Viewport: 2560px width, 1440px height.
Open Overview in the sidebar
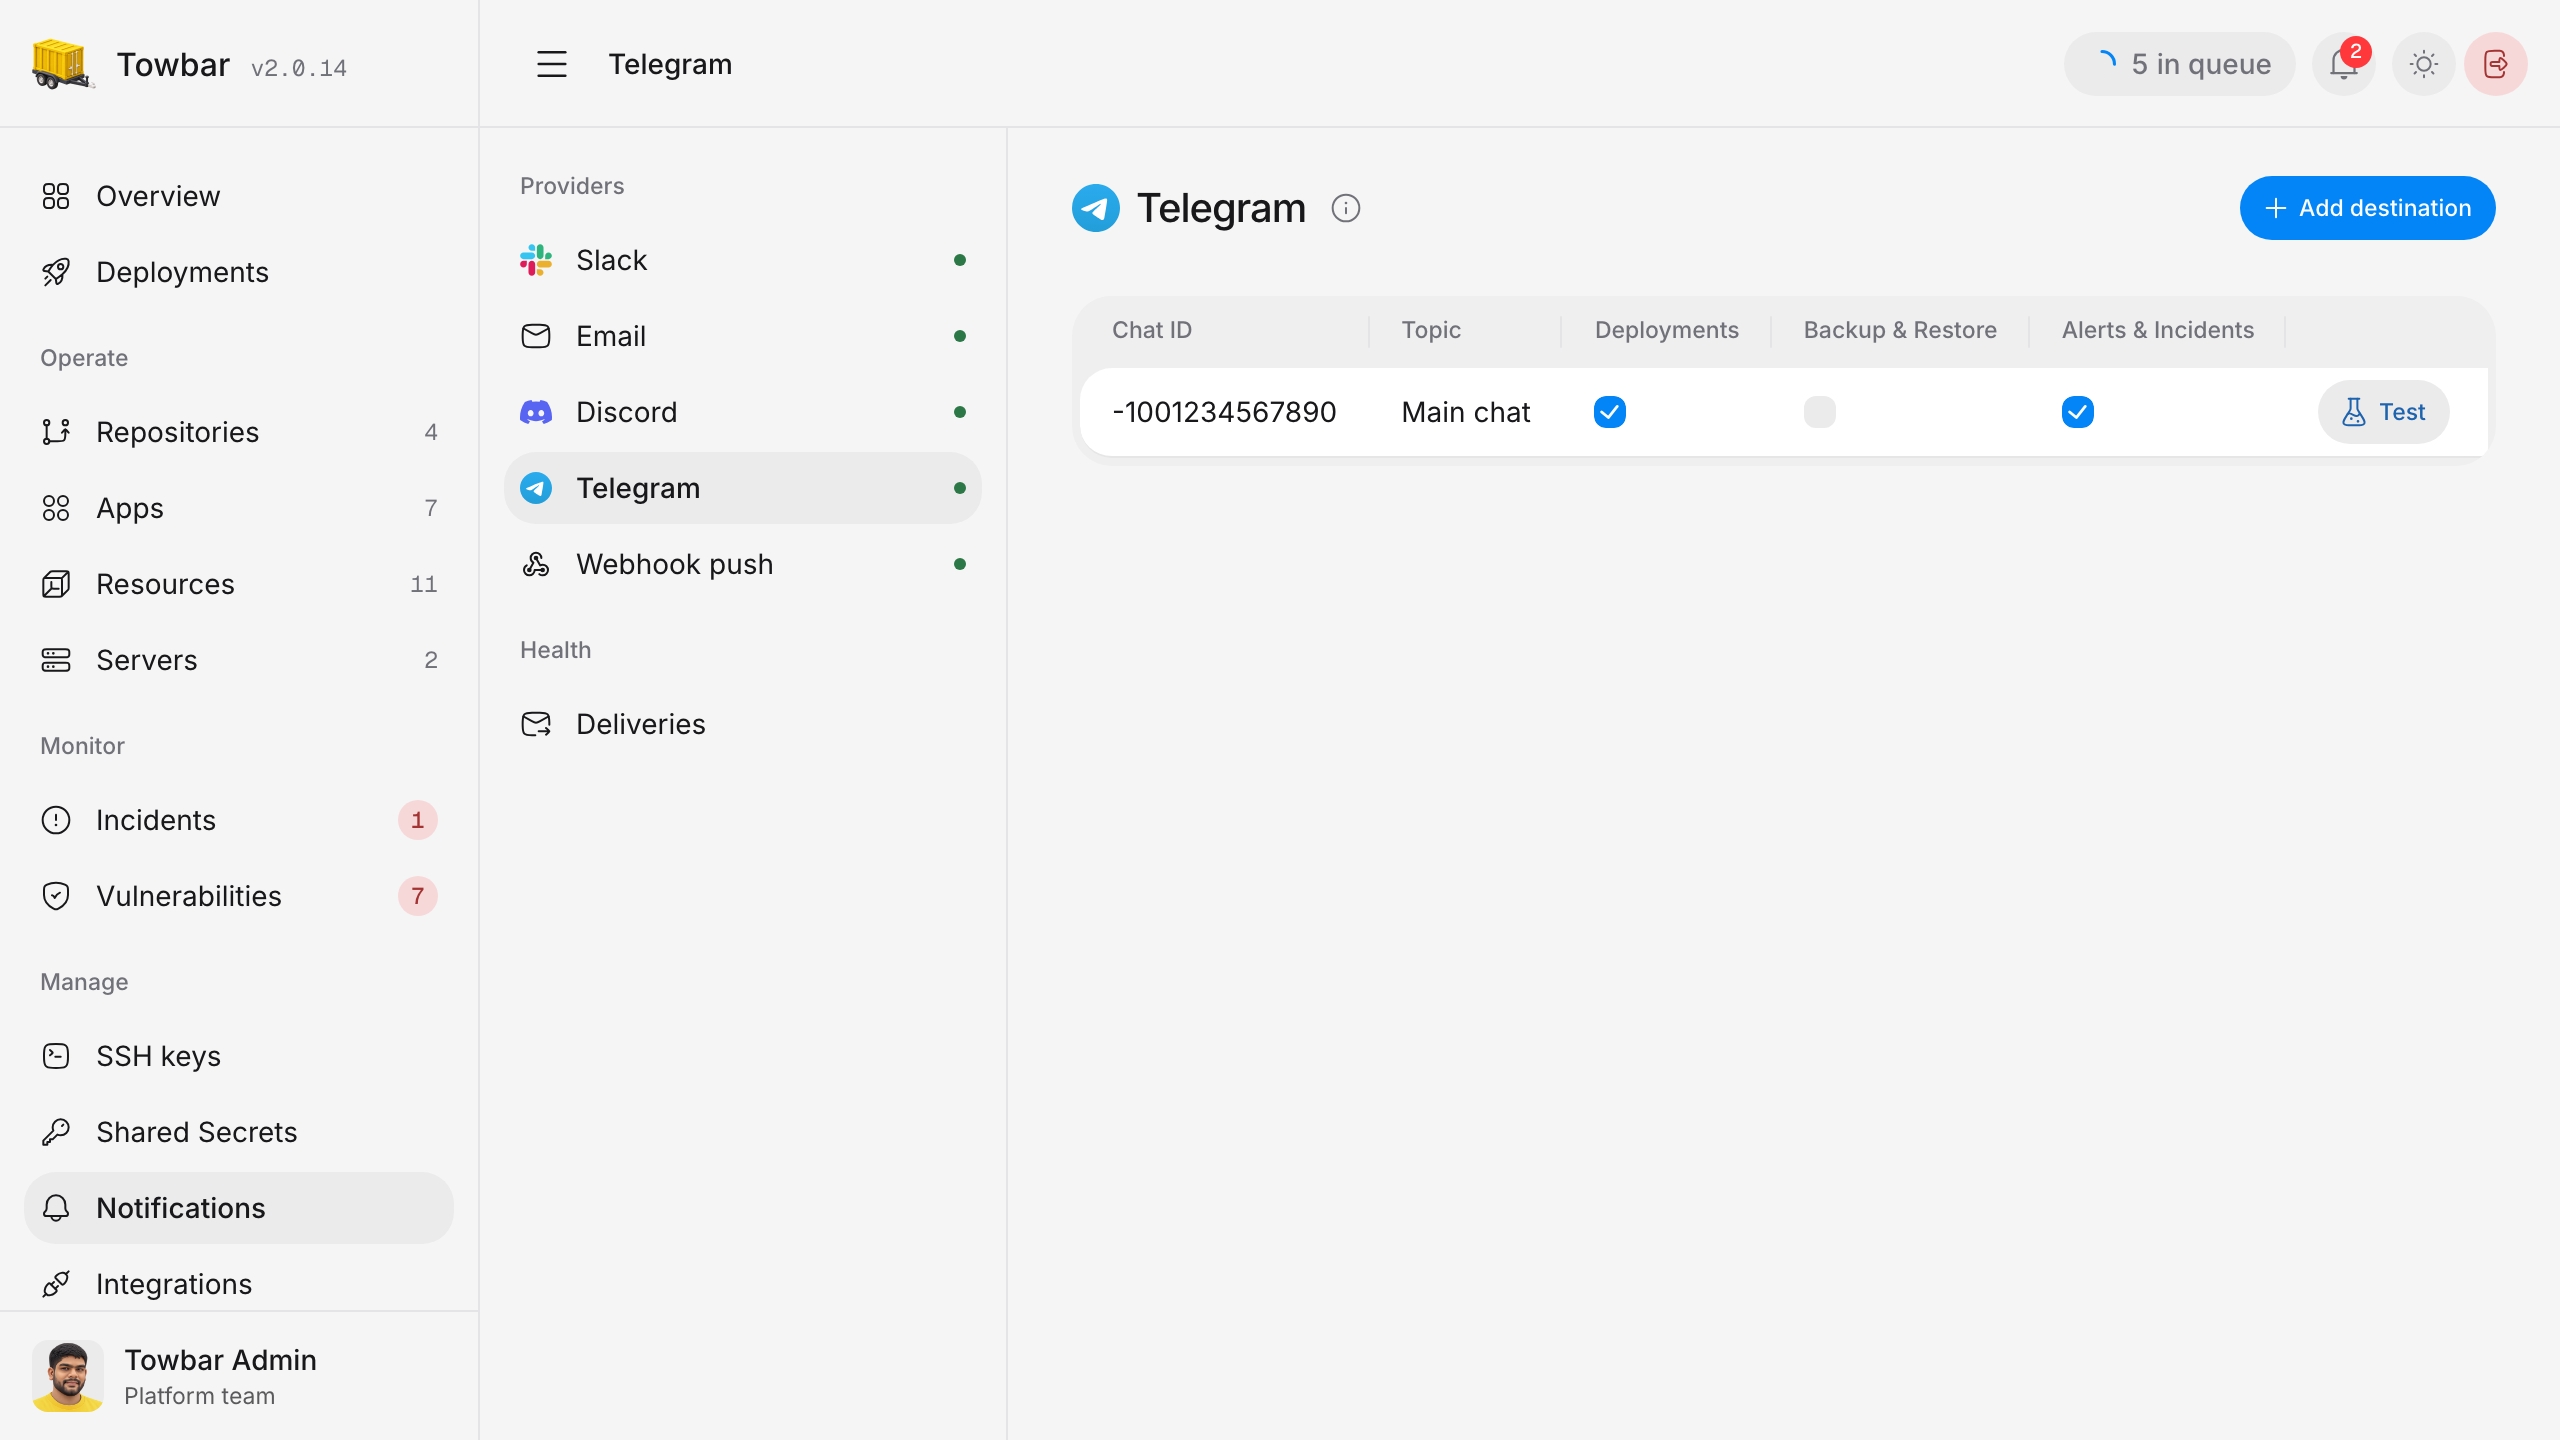click(239, 196)
